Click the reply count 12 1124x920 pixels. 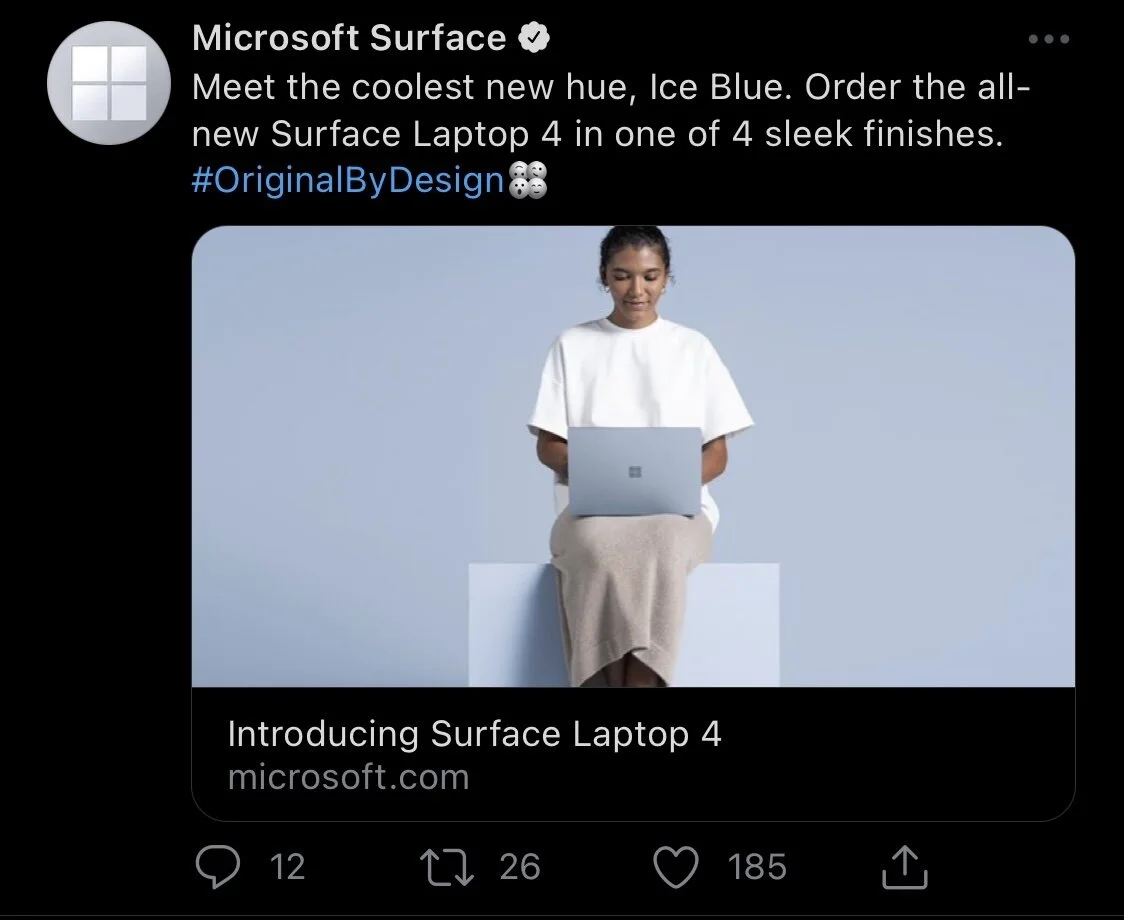click(287, 866)
